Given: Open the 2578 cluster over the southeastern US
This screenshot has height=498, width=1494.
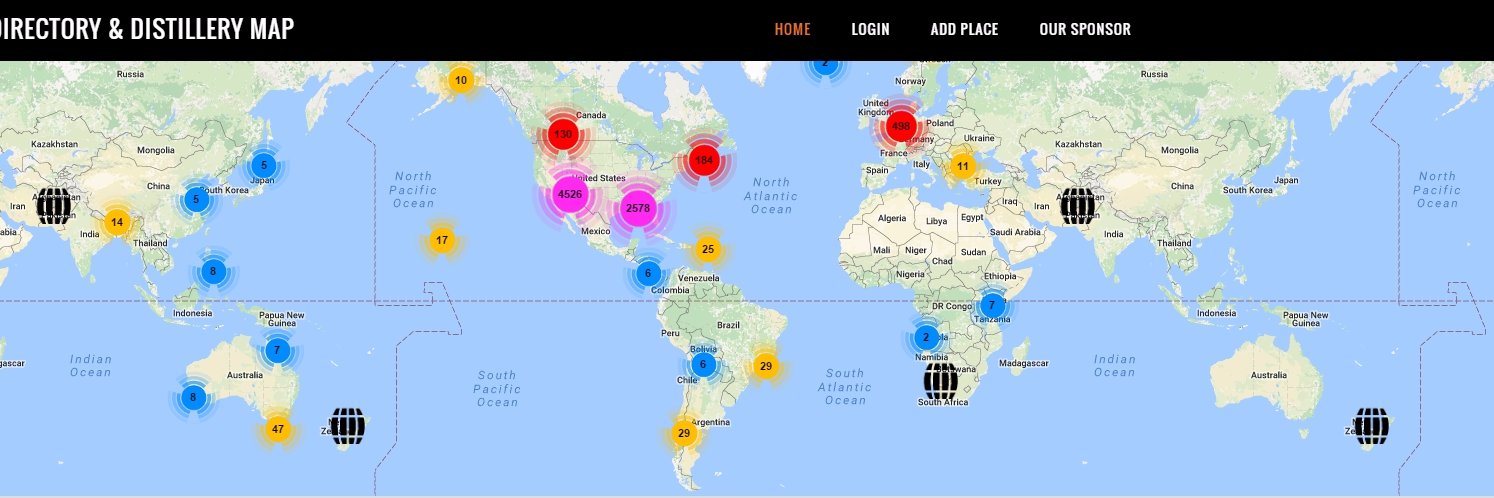Looking at the screenshot, I should [x=637, y=208].
